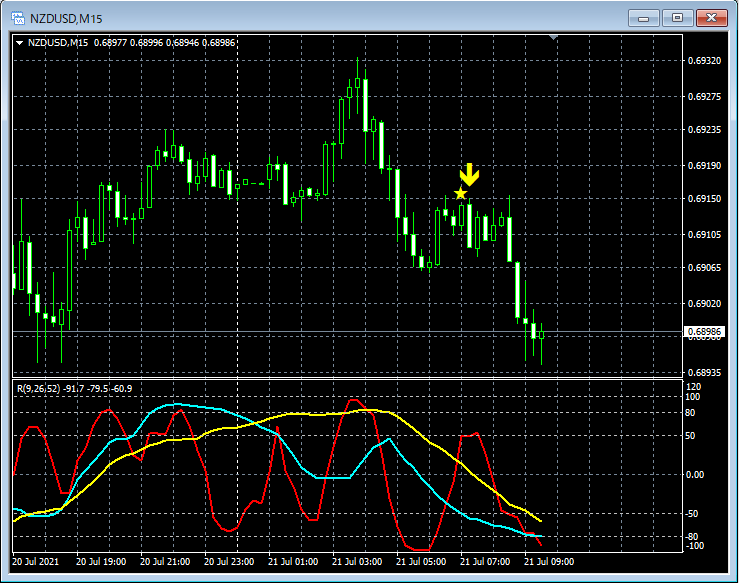740x583 pixels.
Task: Click the 20 Jul 21:00 time label
Action: pyautogui.click(x=165, y=562)
